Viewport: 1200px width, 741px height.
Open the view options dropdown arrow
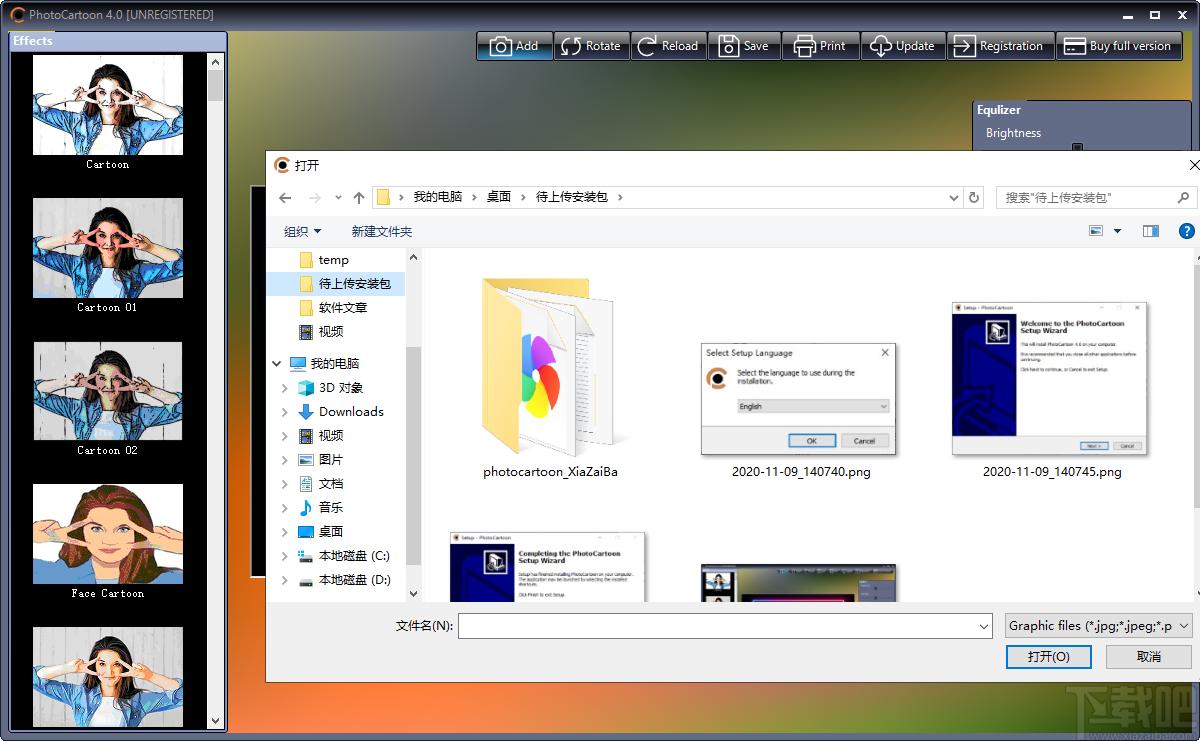pyautogui.click(x=1117, y=231)
